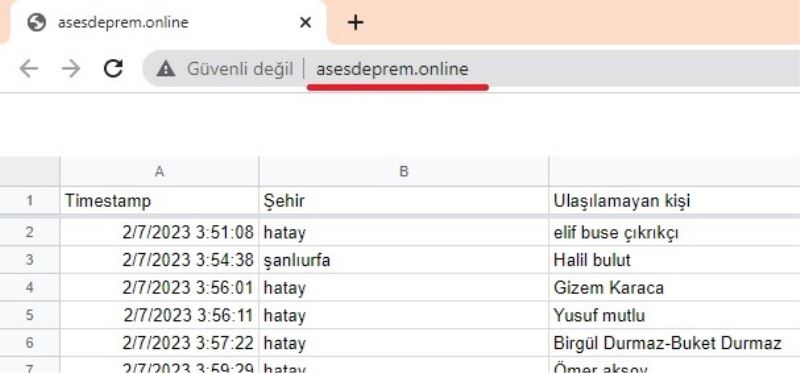Click the 'Timestamp' header cell

click(x=159, y=201)
